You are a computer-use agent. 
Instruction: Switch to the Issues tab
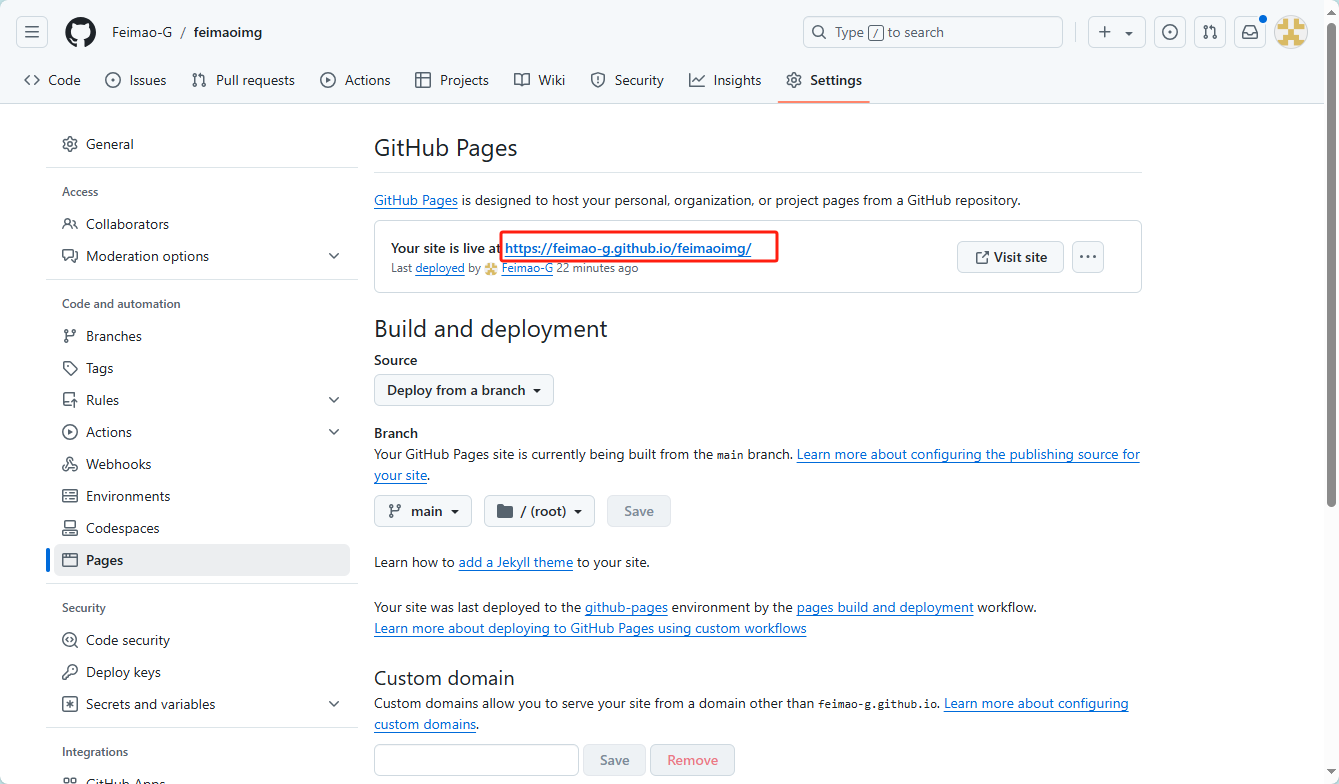[136, 80]
